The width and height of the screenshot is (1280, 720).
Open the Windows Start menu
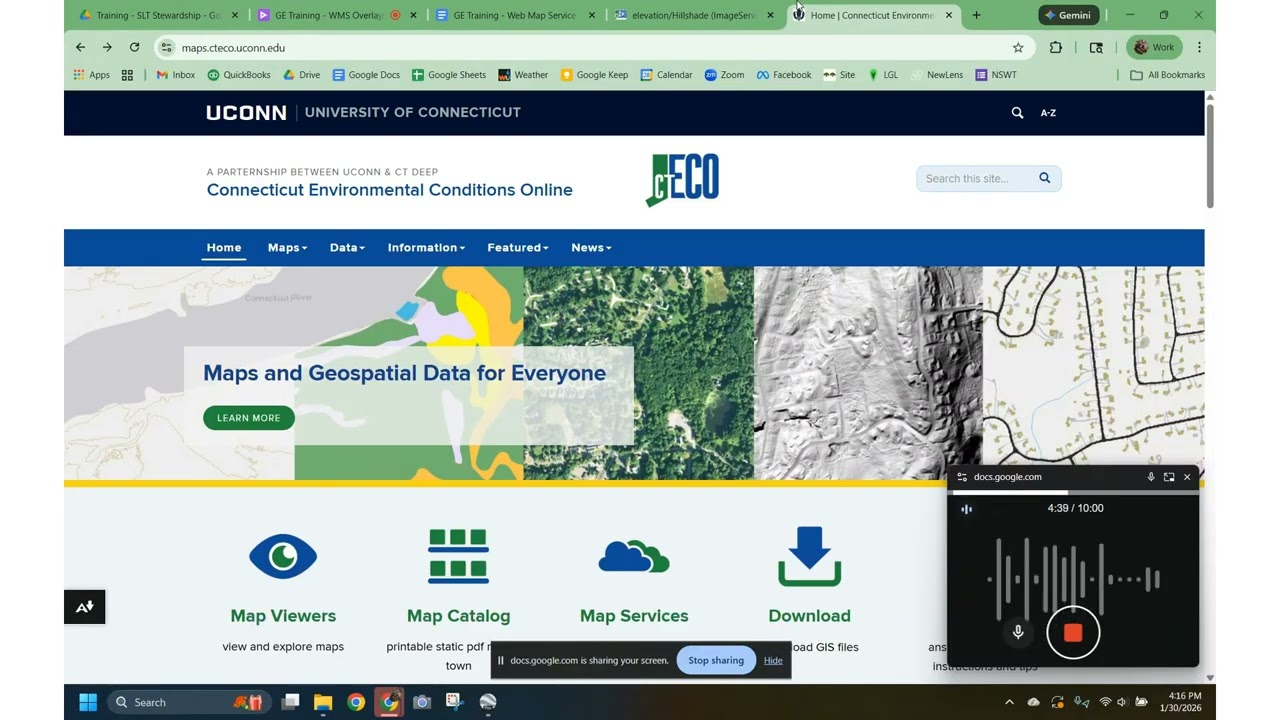click(x=88, y=702)
